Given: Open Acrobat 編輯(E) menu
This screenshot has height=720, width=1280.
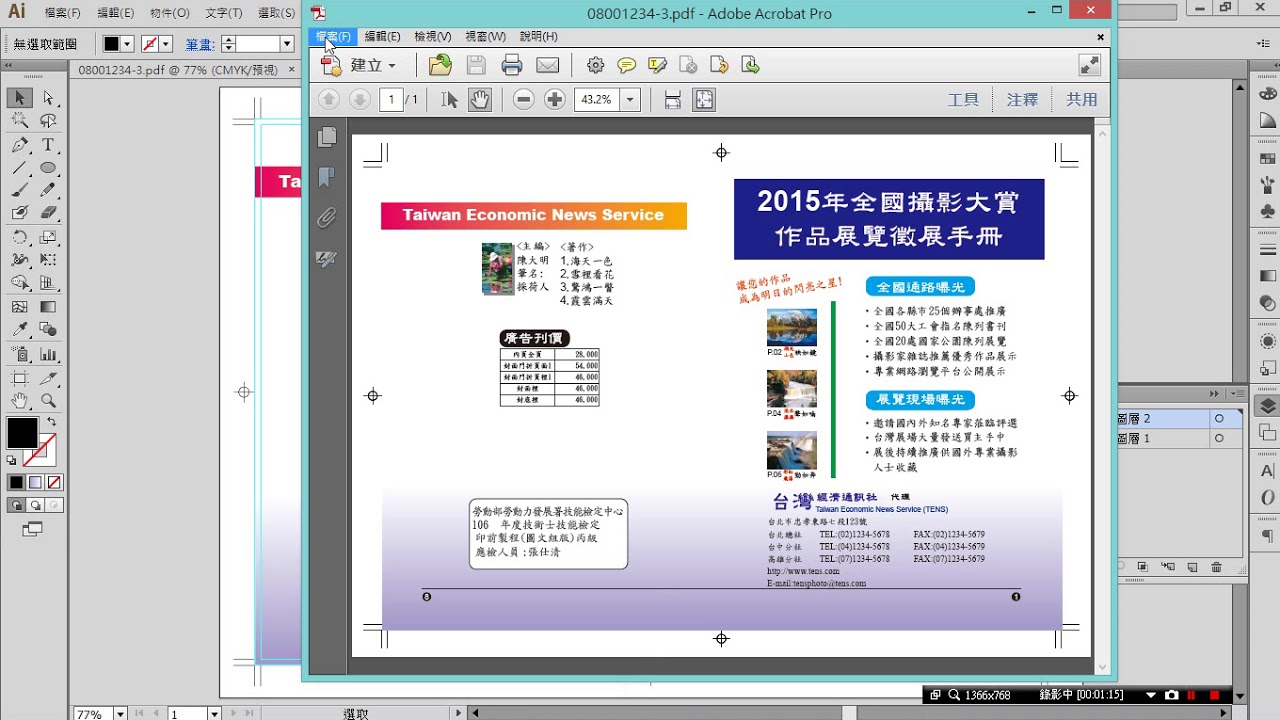Looking at the screenshot, I should (382, 36).
